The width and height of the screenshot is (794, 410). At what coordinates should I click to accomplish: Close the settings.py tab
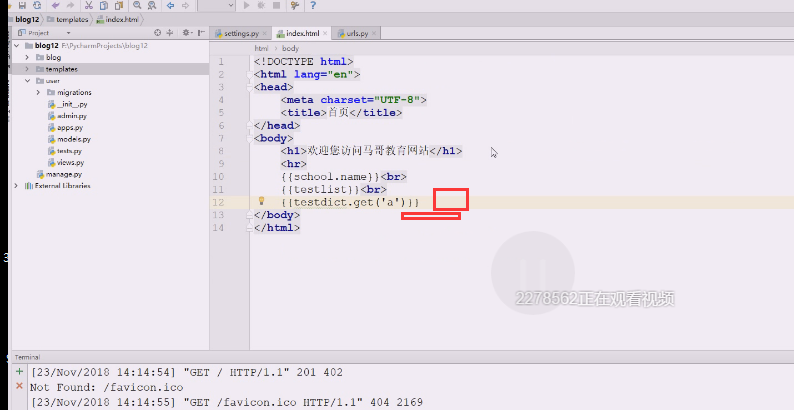click(x=265, y=34)
